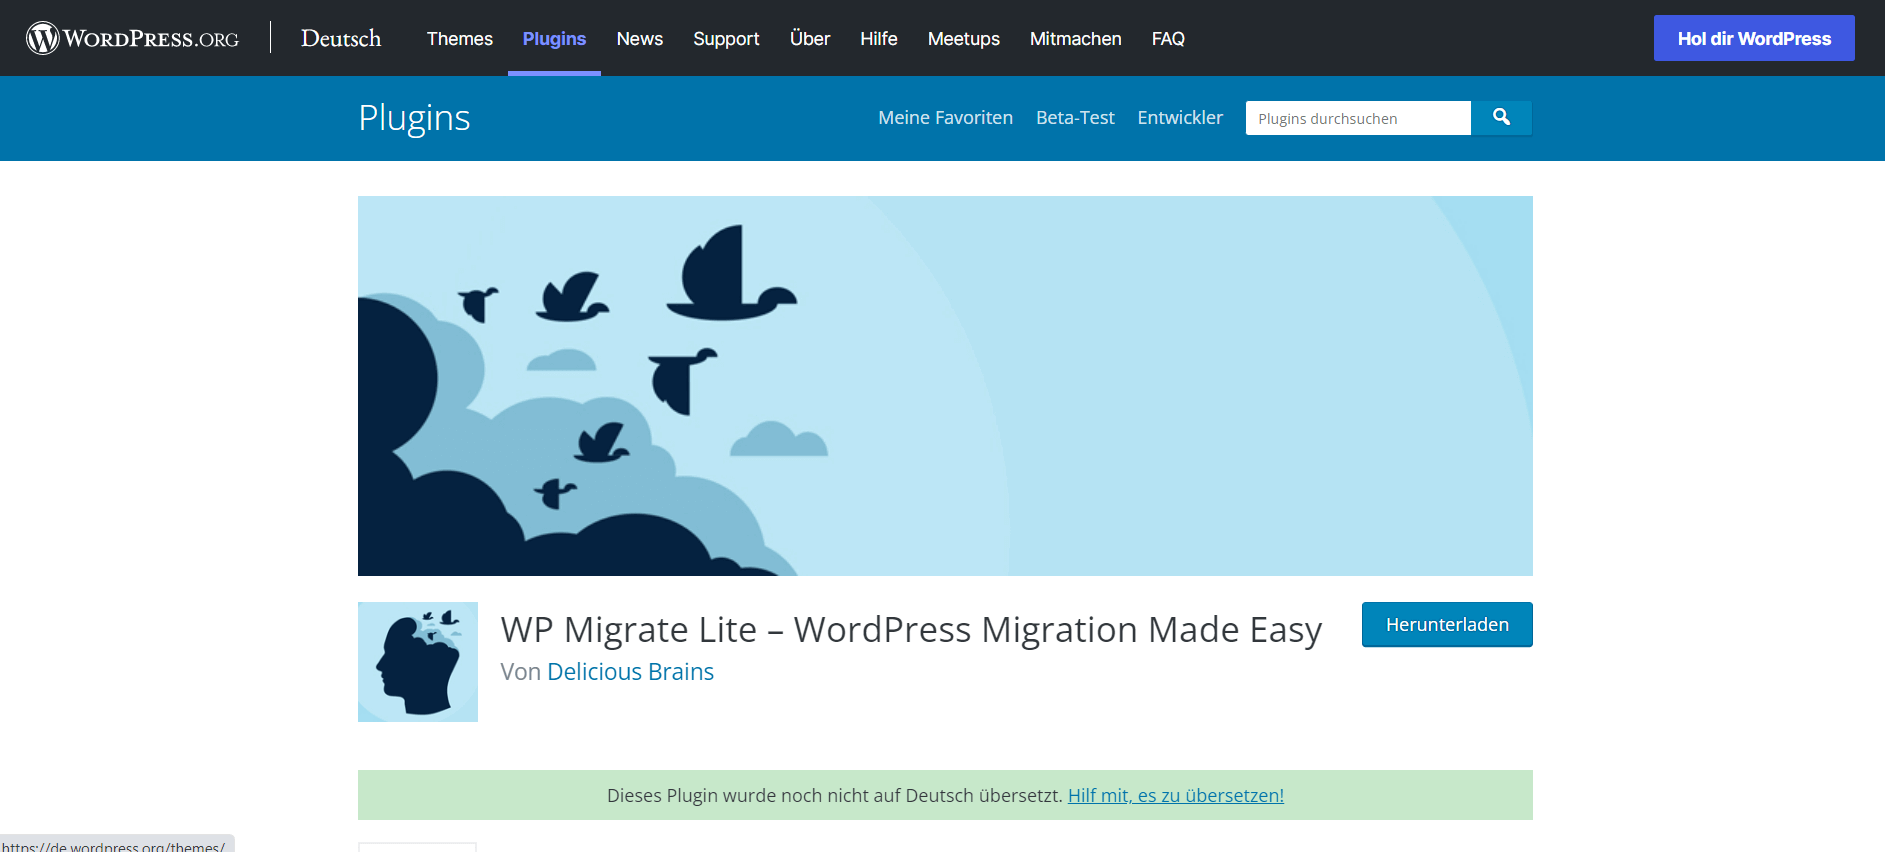Click the WP Migrate Lite plugin title

pos(911,630)
